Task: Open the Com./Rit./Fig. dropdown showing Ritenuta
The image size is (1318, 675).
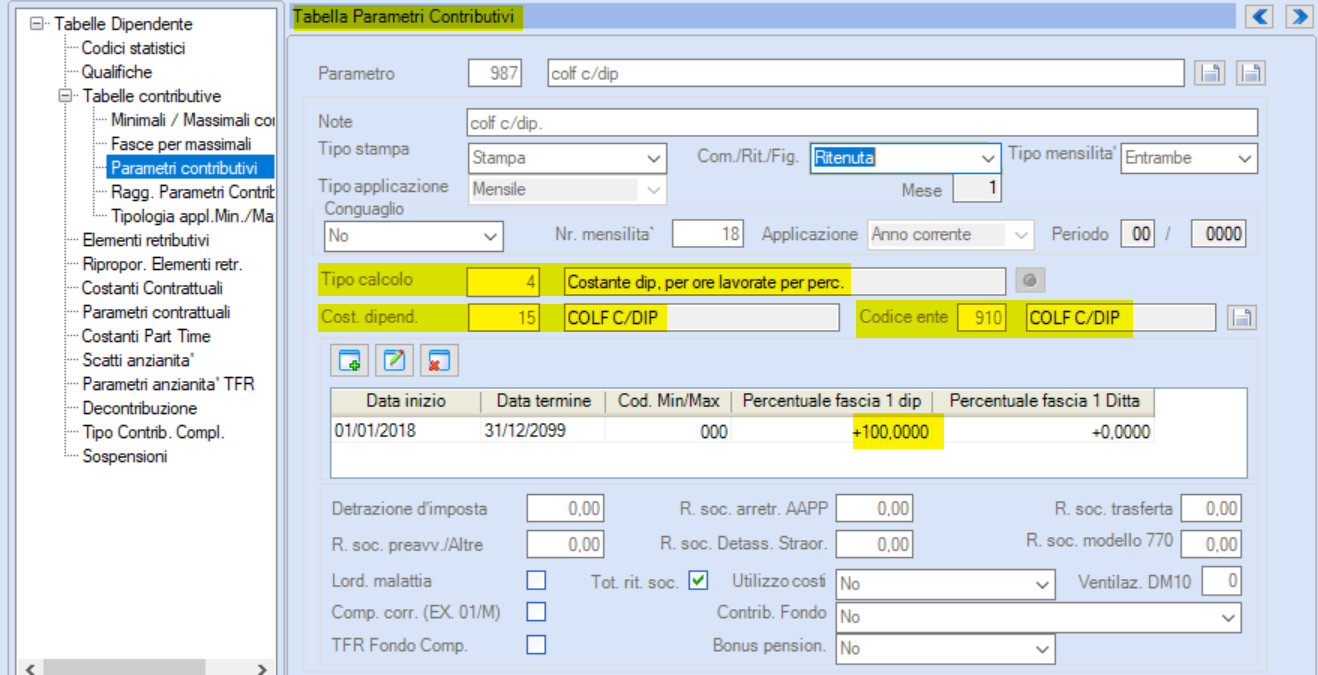Action: (988, 158)
